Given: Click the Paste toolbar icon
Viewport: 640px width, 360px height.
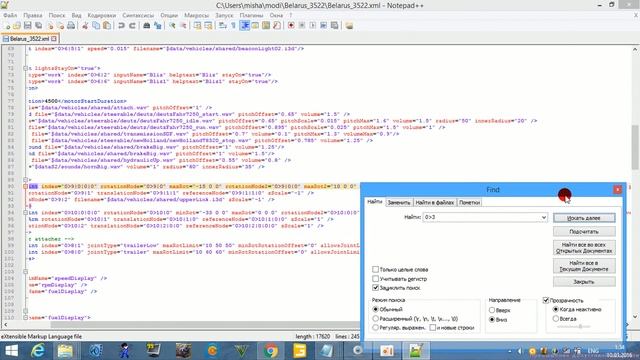Looking at the screenshot, I should tap(107, 26).
